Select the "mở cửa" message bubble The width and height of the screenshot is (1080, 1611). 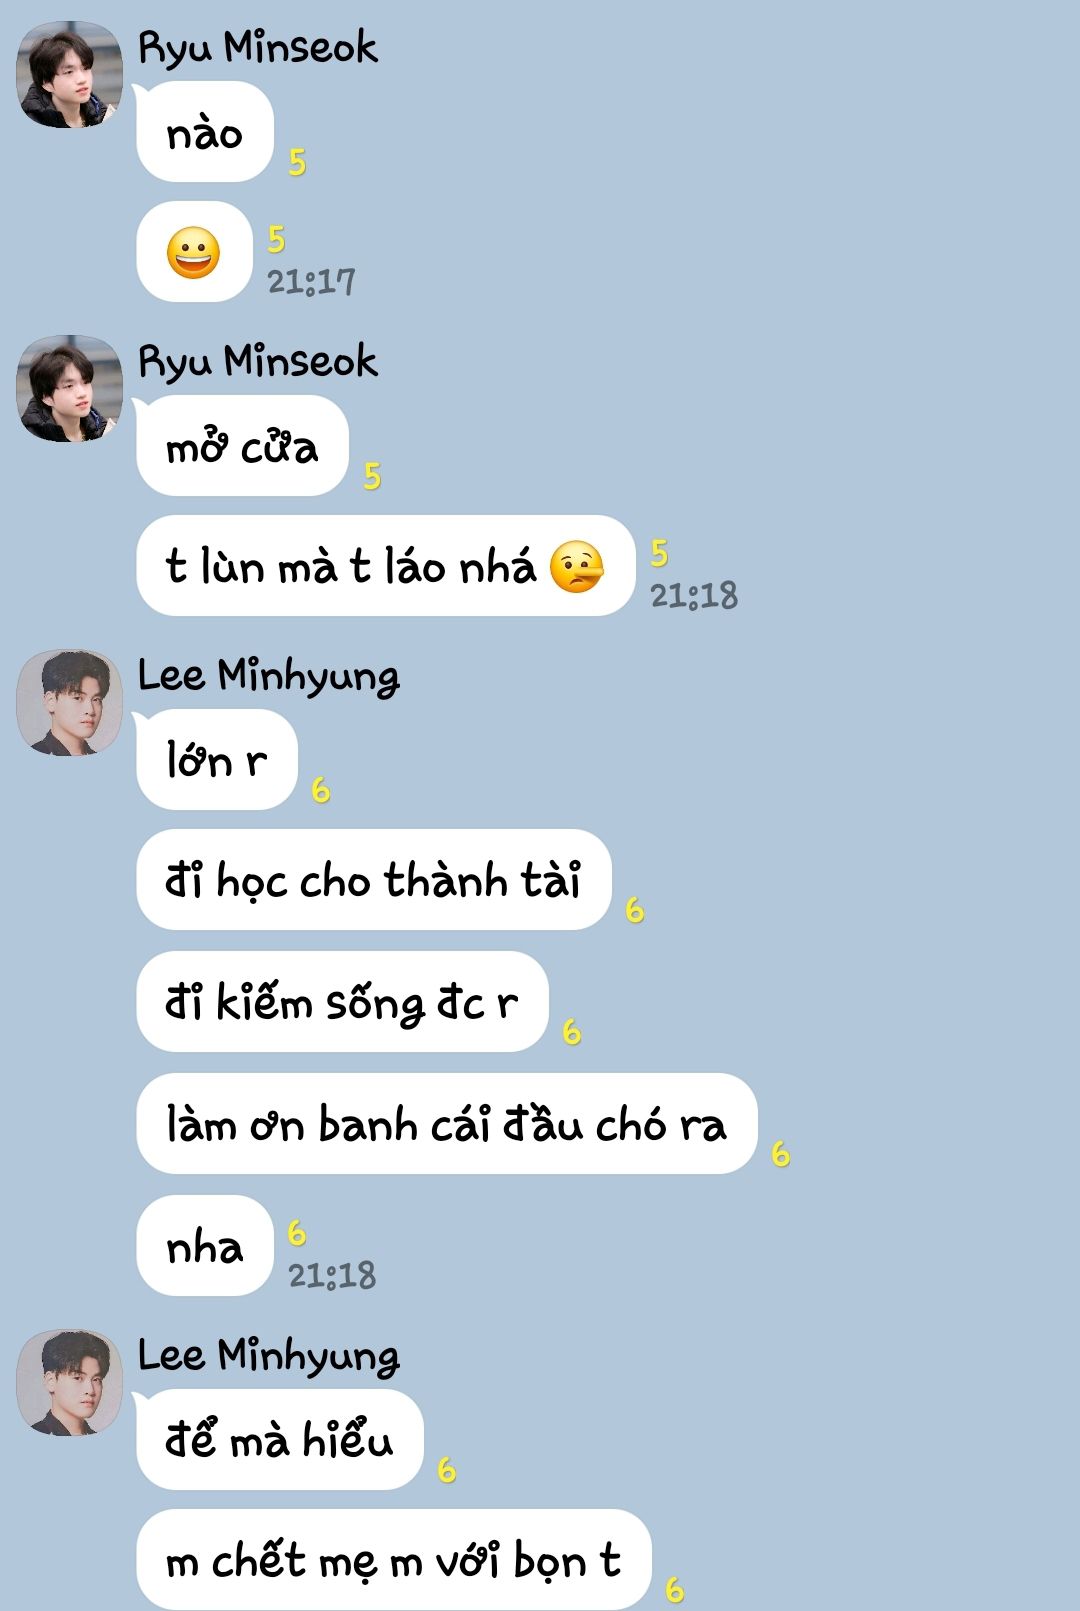[x=242, y=446]
